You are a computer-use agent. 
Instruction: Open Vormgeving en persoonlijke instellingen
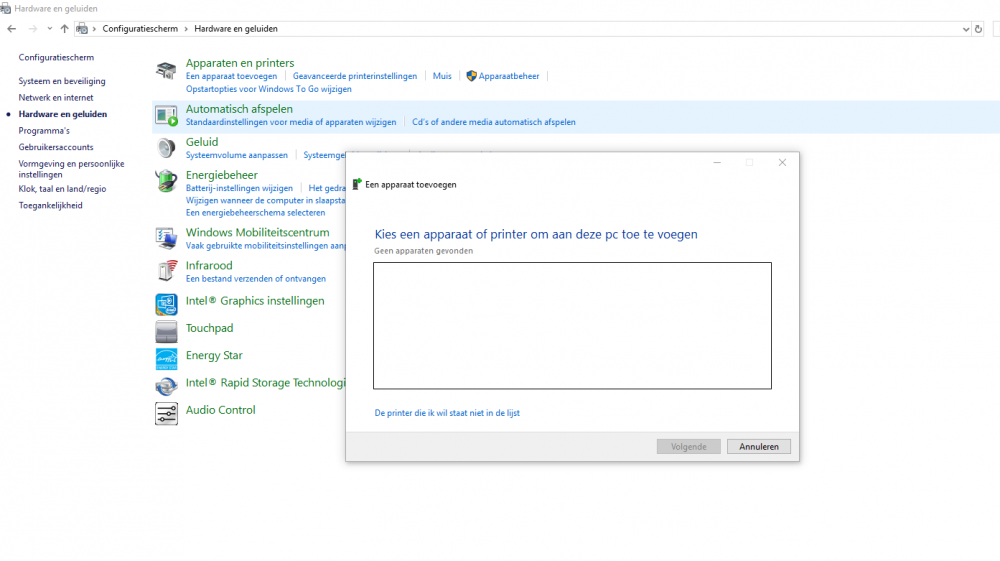71,169
